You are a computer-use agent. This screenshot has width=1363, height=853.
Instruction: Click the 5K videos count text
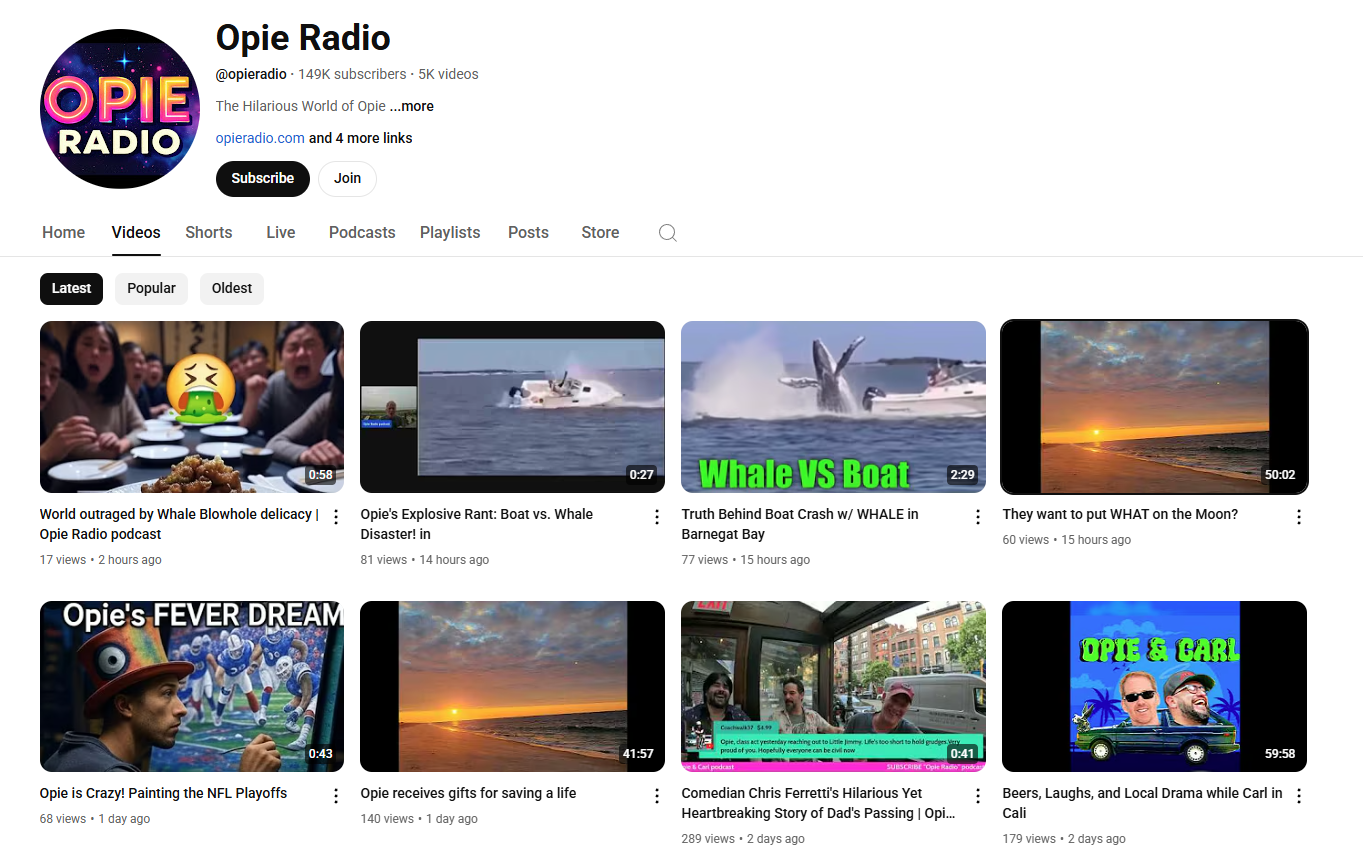448,74
